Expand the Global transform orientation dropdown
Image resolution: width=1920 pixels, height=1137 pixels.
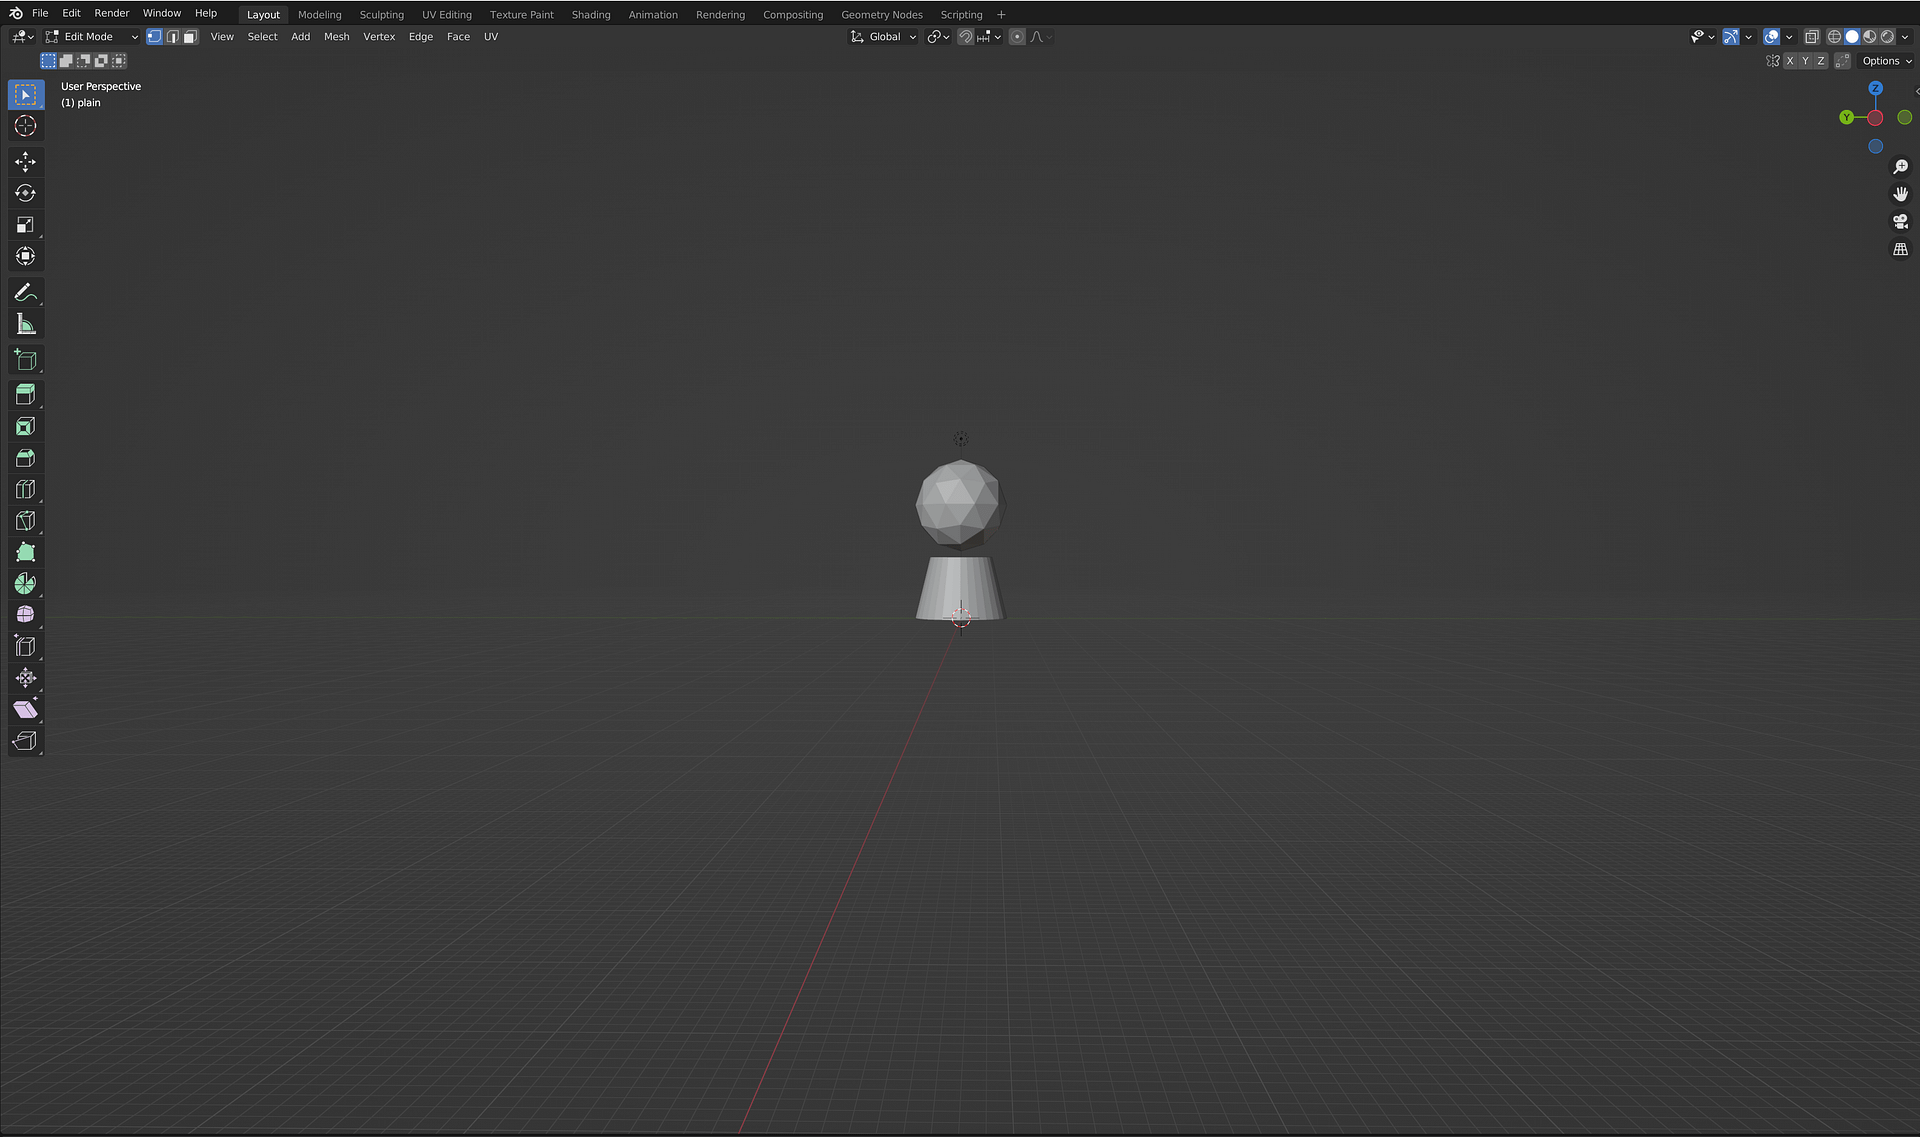coord(884,37)
